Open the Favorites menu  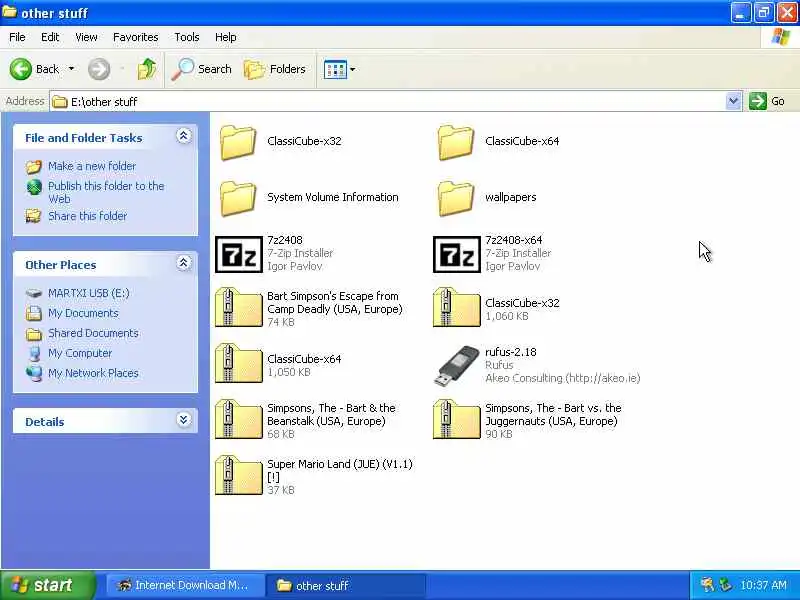[x=136, y=37]
